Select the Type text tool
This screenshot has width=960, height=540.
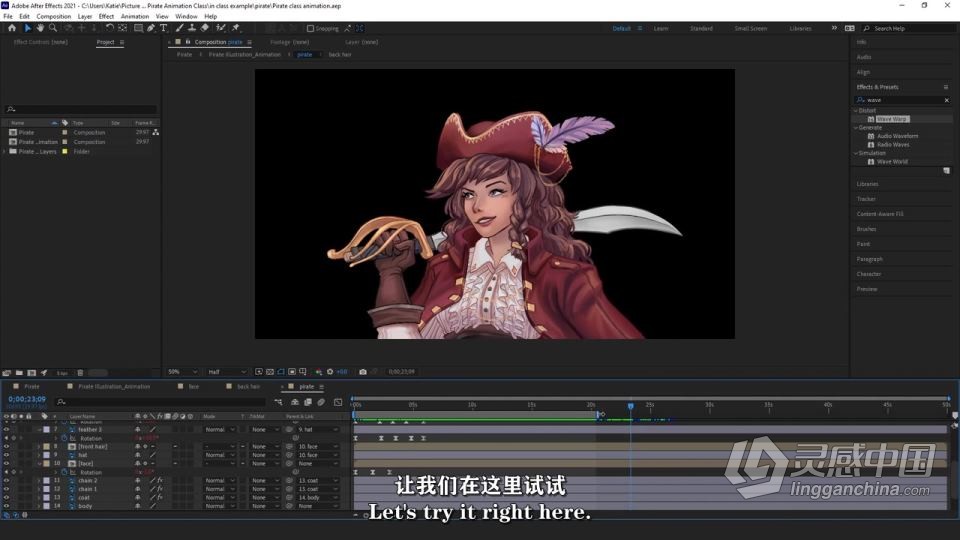point(163,28)
